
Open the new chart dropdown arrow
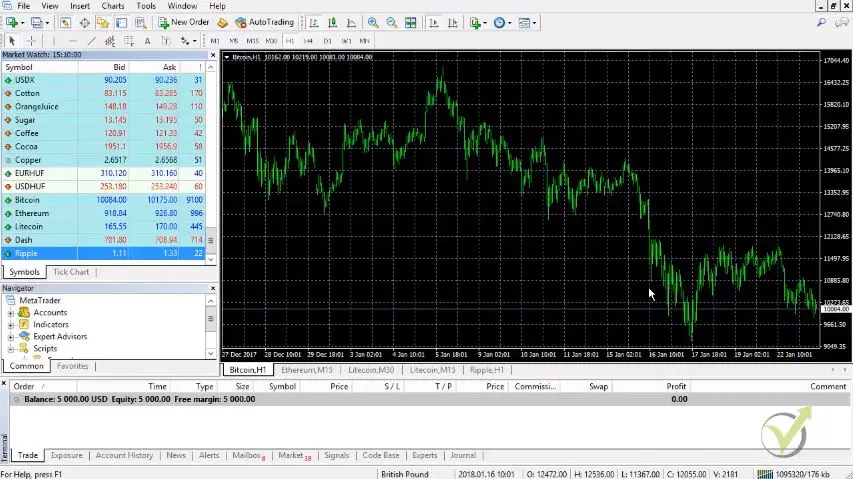pyautogui.click(x=22, y=23)
